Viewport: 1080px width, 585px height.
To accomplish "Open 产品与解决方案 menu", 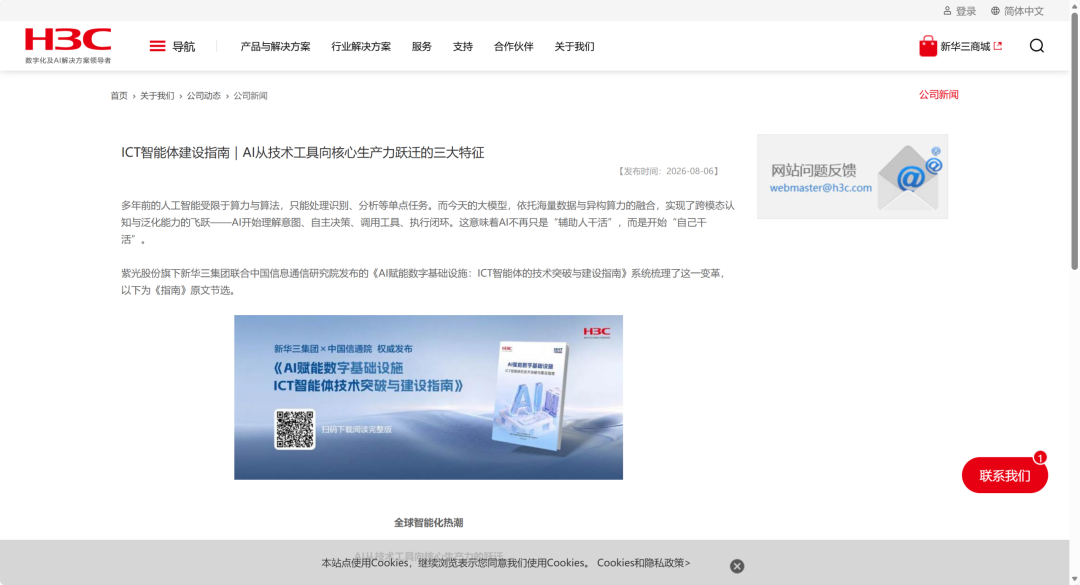I will [276, 46].
